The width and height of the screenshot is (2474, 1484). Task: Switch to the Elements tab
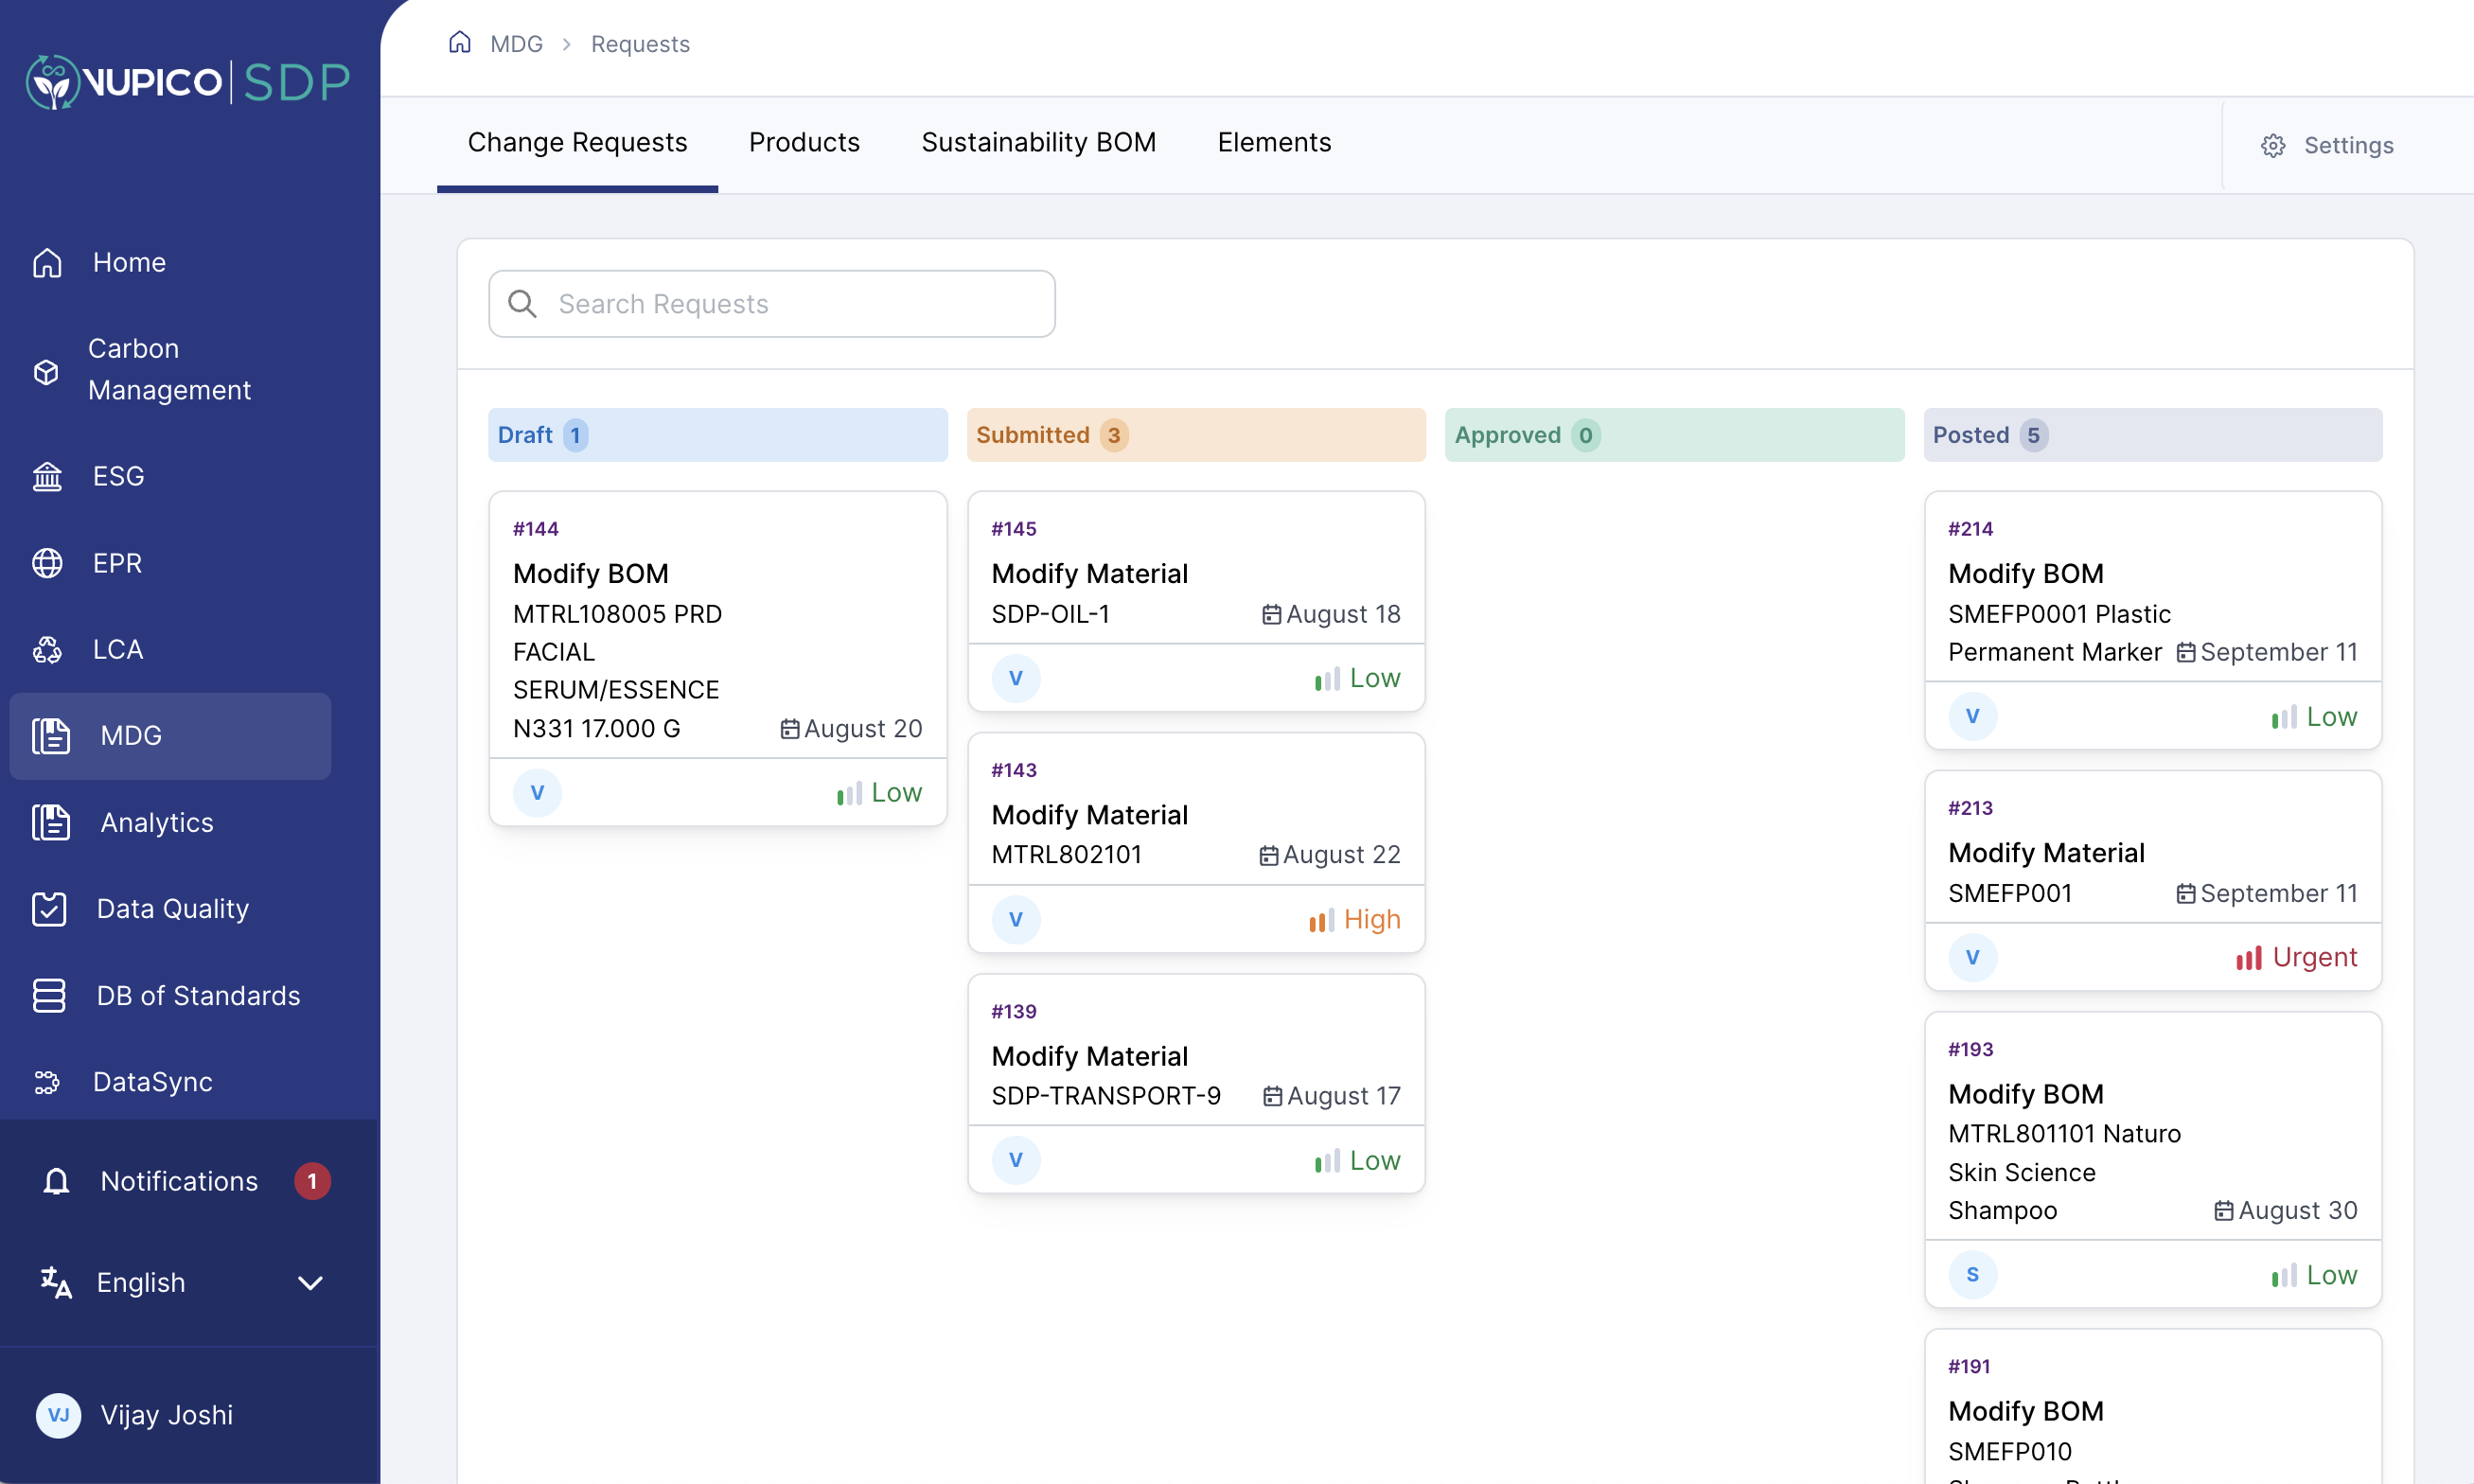point(1274,143)
